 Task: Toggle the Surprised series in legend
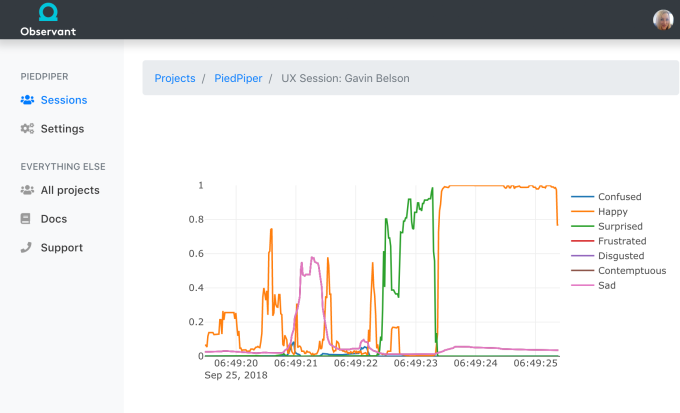tap(607, 226)
